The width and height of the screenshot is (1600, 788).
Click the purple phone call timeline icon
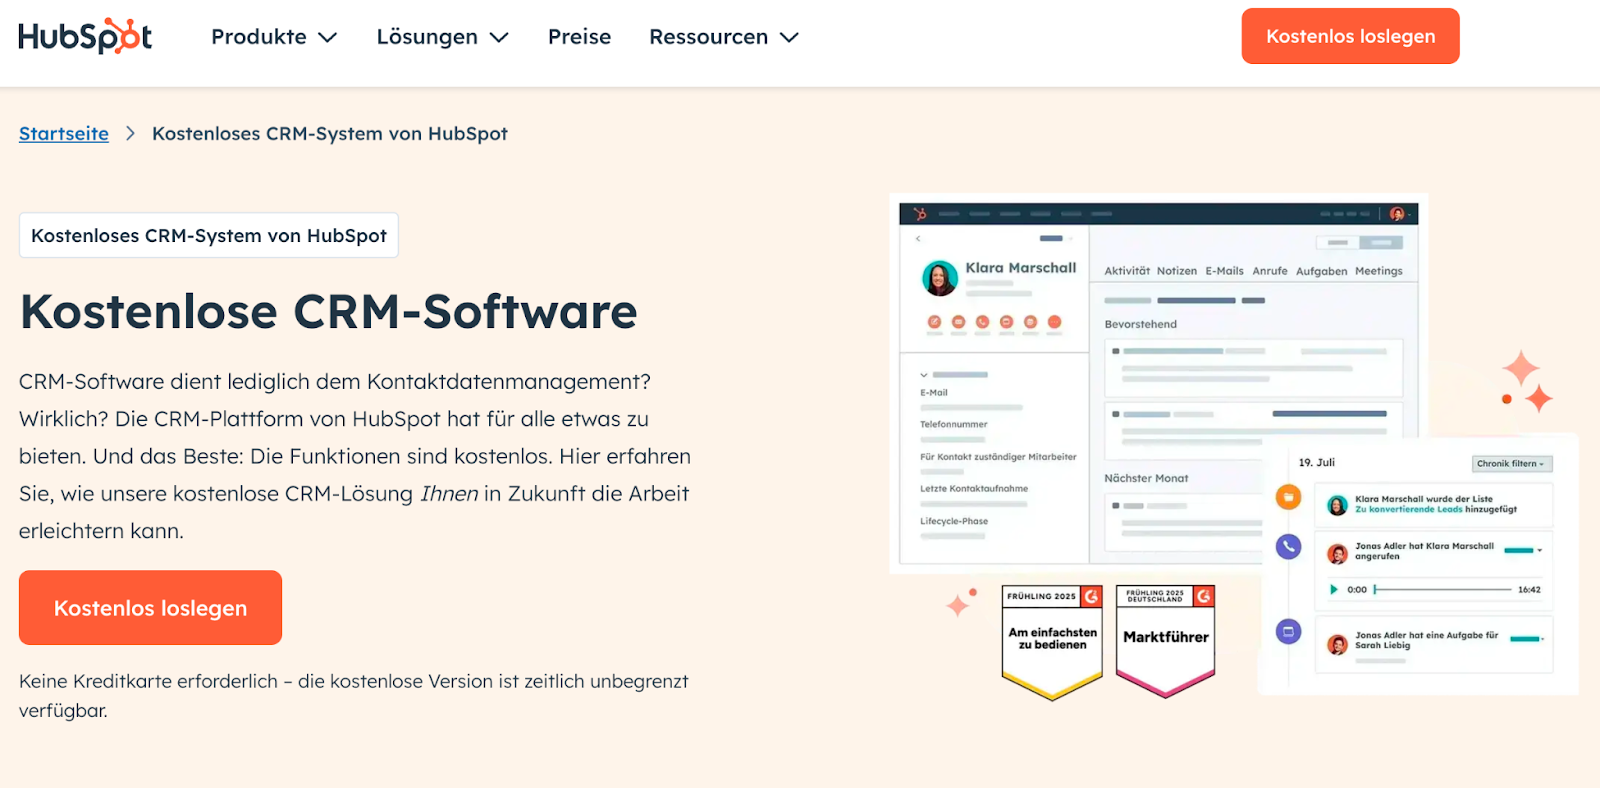click(1289, 546)
